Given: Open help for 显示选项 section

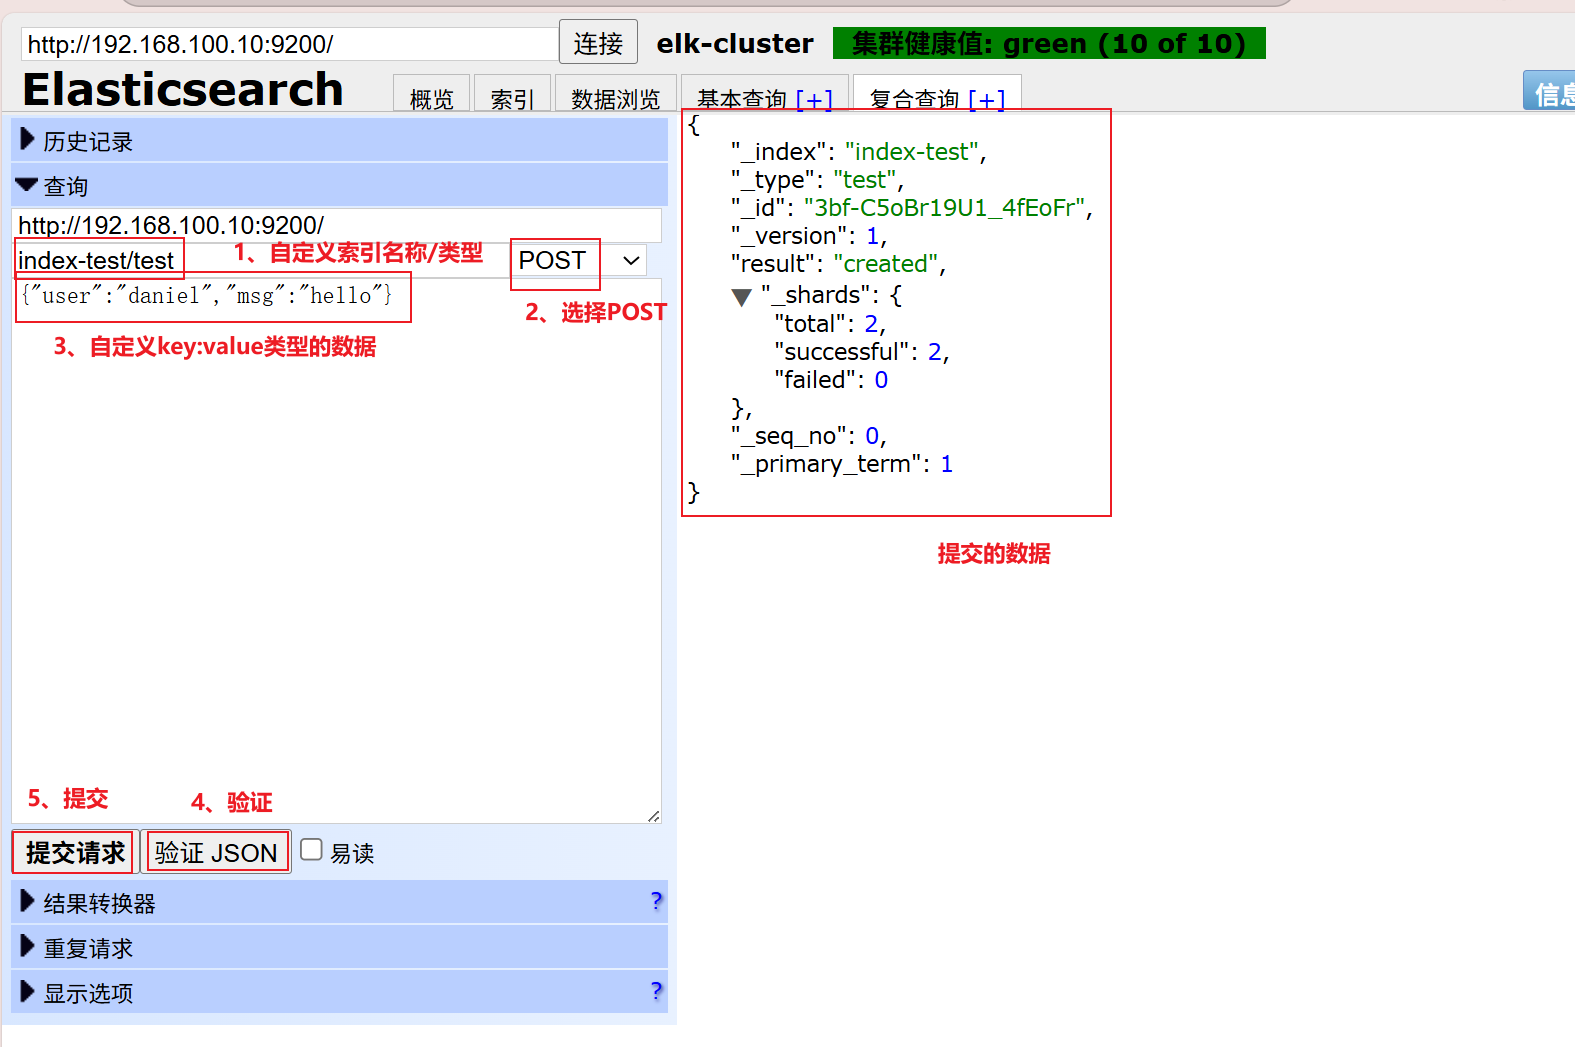Looking at the screenshot, I should point(656,990).
